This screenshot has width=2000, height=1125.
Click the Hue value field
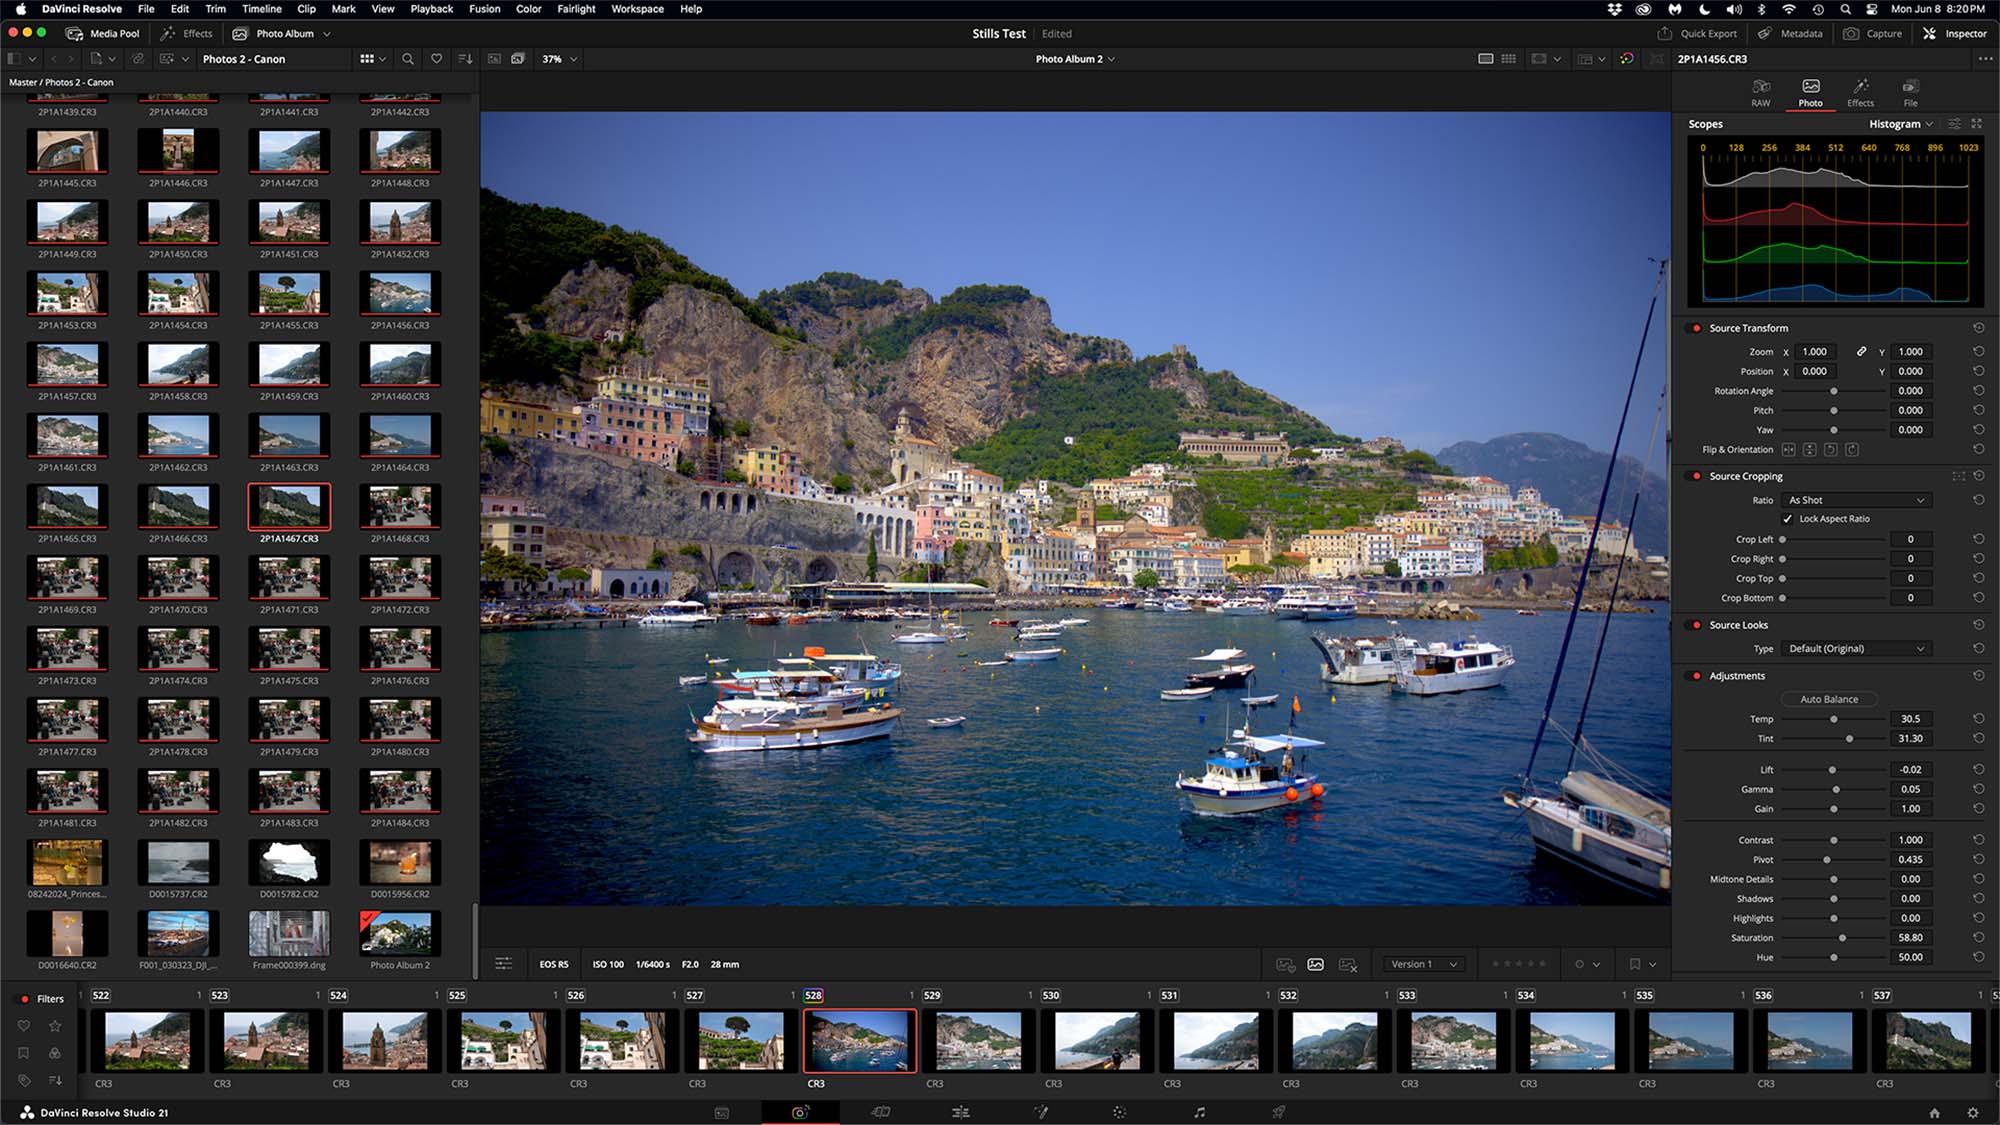click(x=1910, y=957)
